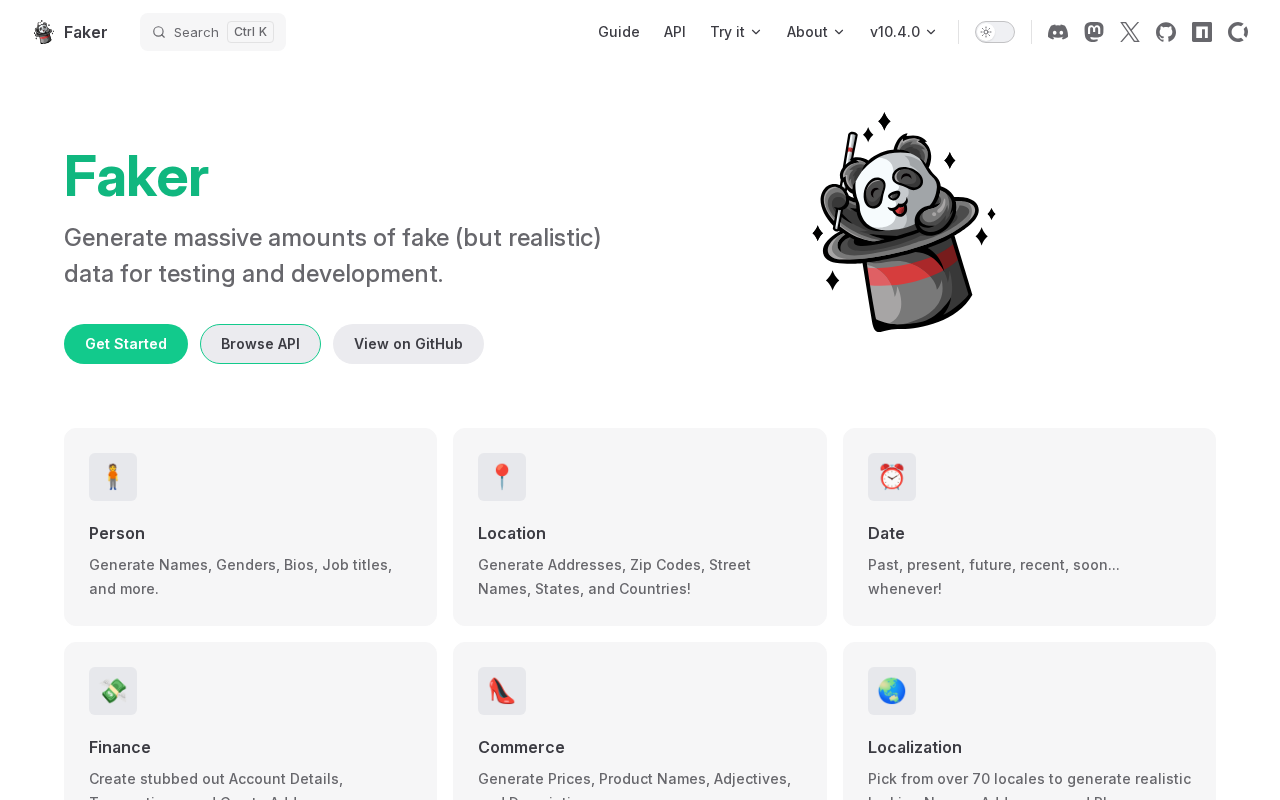
Task: Open the v10.4.0 version selector
Action: (903, 32)
